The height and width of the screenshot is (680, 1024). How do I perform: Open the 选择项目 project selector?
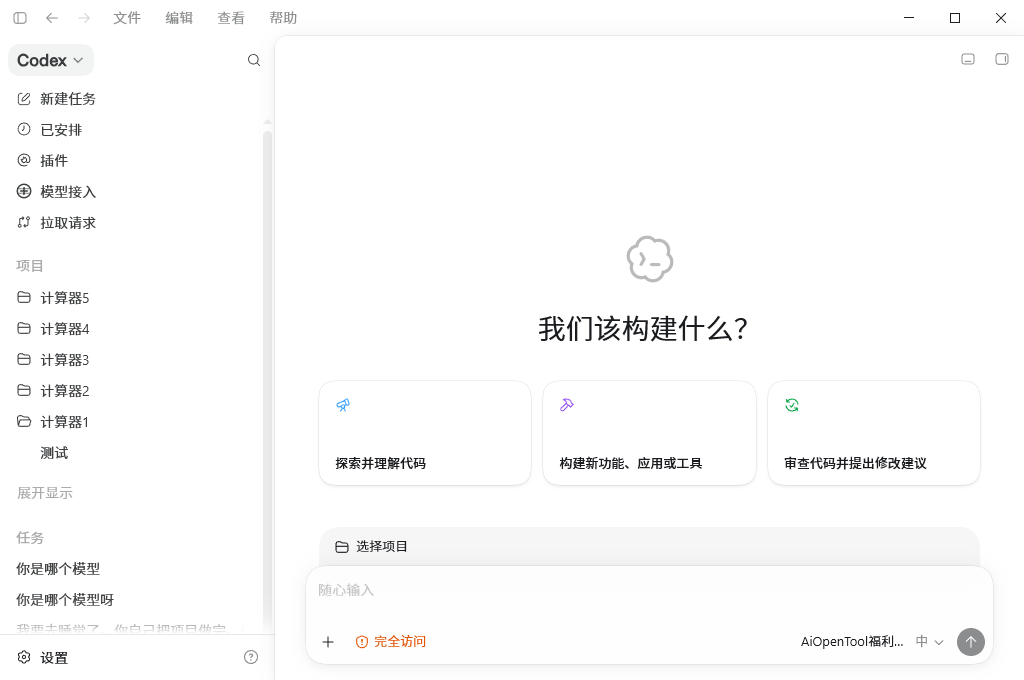371,547
